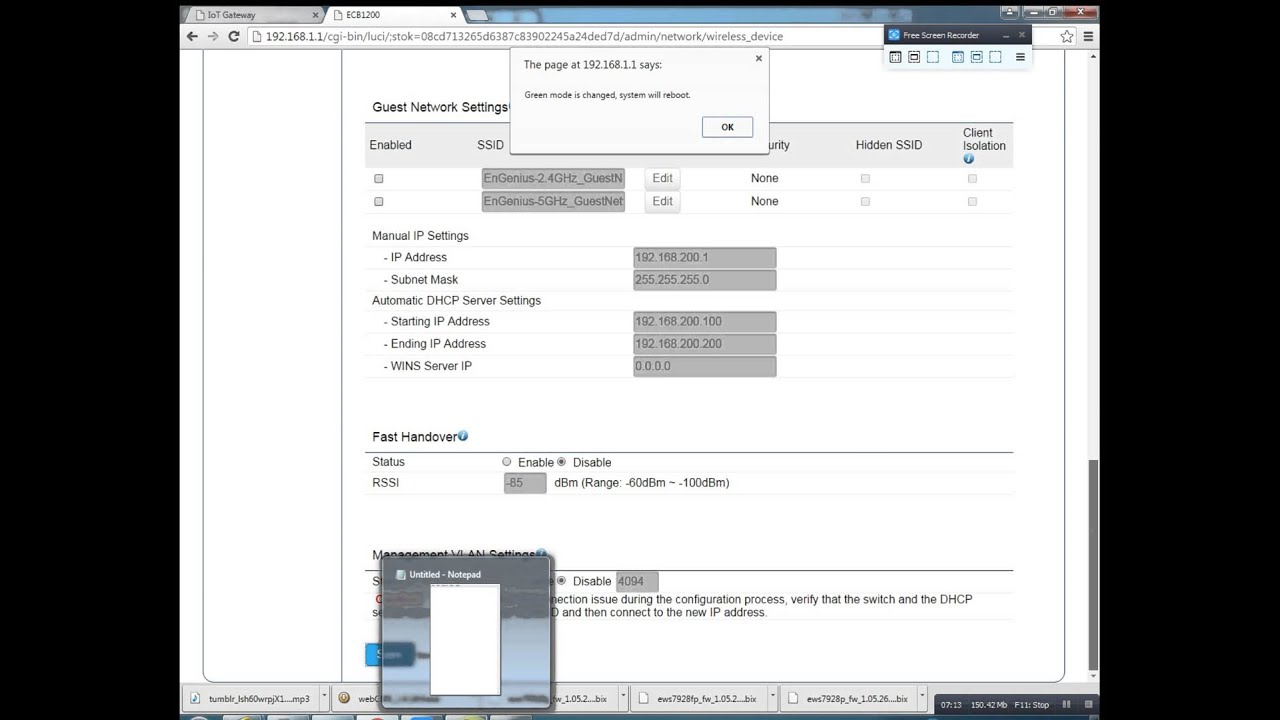1280x720 pixels.
Task: Click the blue dashed region record icon in recorder
Action: point(995,57)
